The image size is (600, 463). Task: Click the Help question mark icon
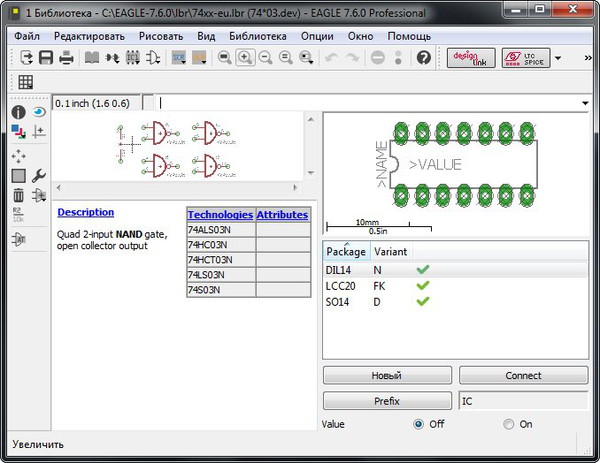(423, 58)
